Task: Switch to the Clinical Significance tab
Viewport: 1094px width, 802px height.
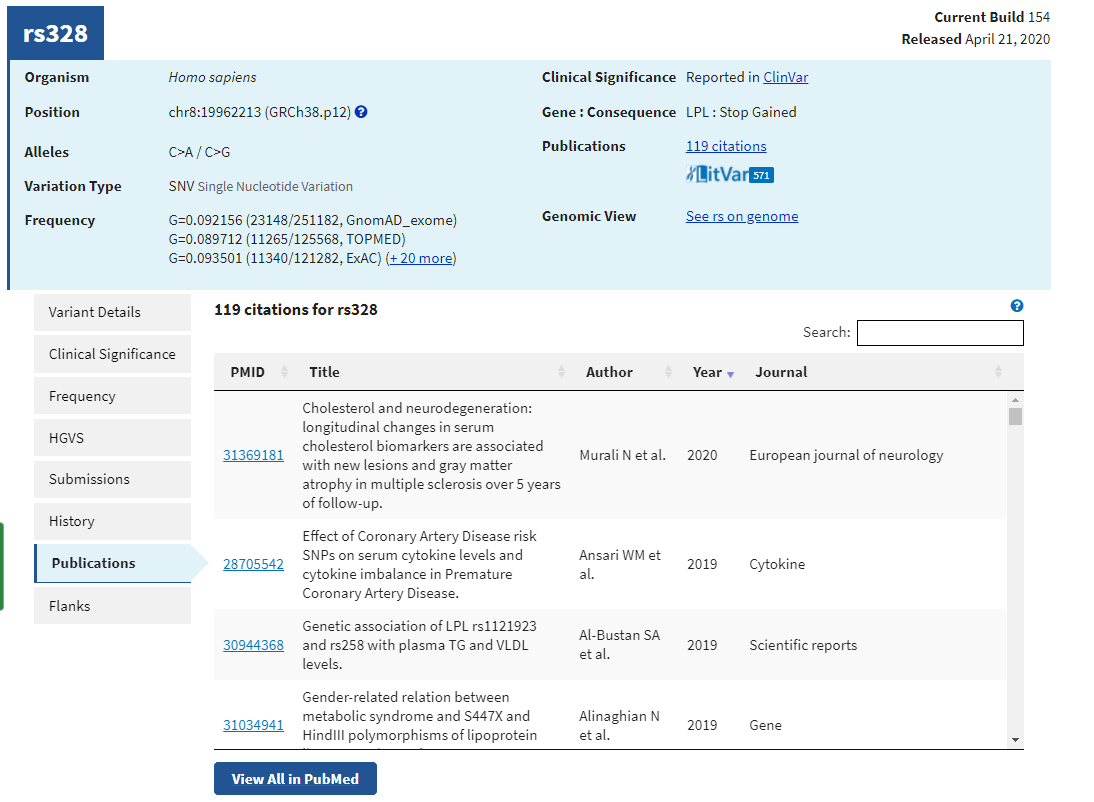Action: 112,354
